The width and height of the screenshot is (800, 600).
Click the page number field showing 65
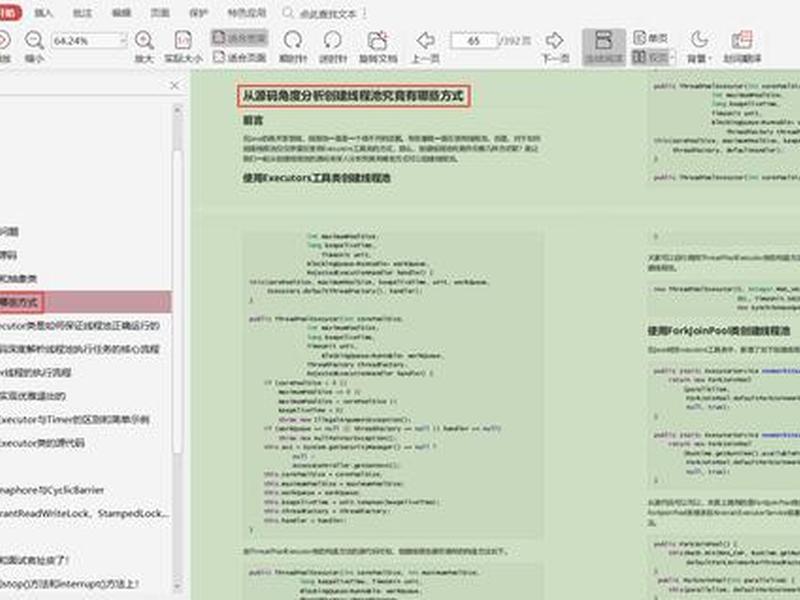(x=473, y=40)
